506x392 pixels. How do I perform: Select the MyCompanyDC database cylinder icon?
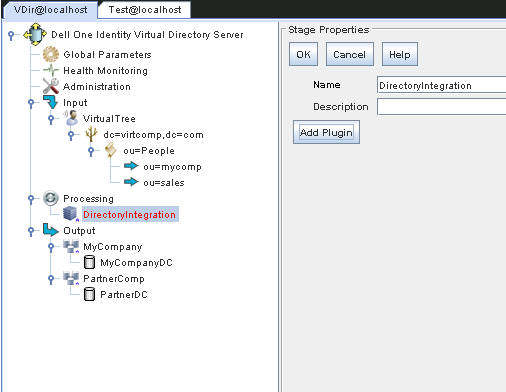pos(89,262)
